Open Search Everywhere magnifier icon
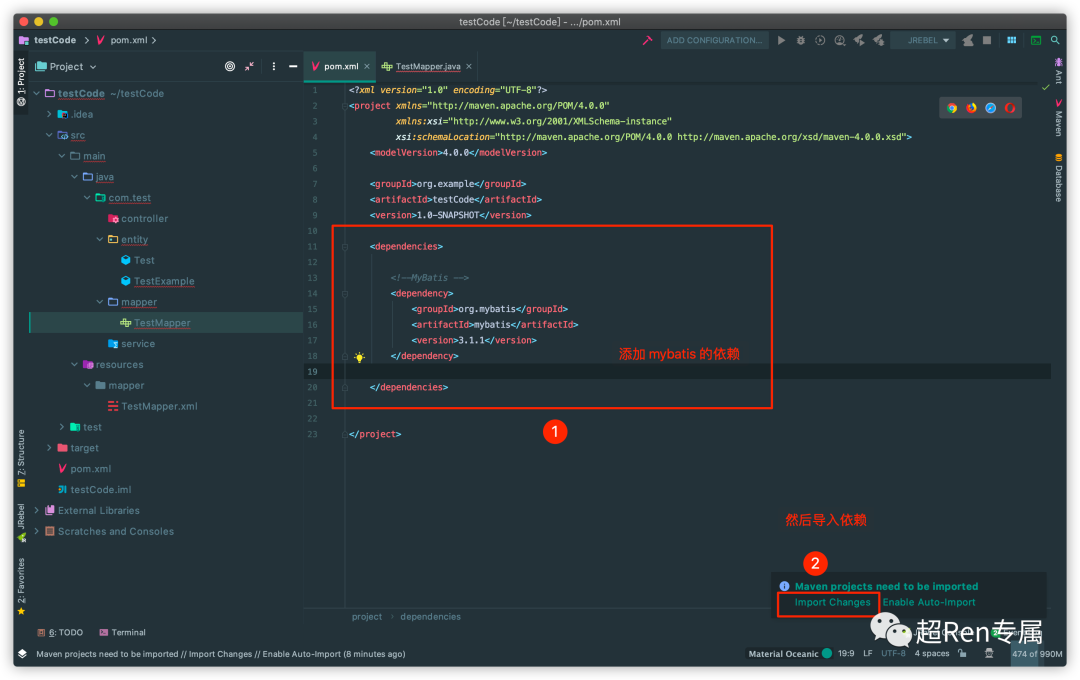The image size is (1080, 680). (1055, 41)
